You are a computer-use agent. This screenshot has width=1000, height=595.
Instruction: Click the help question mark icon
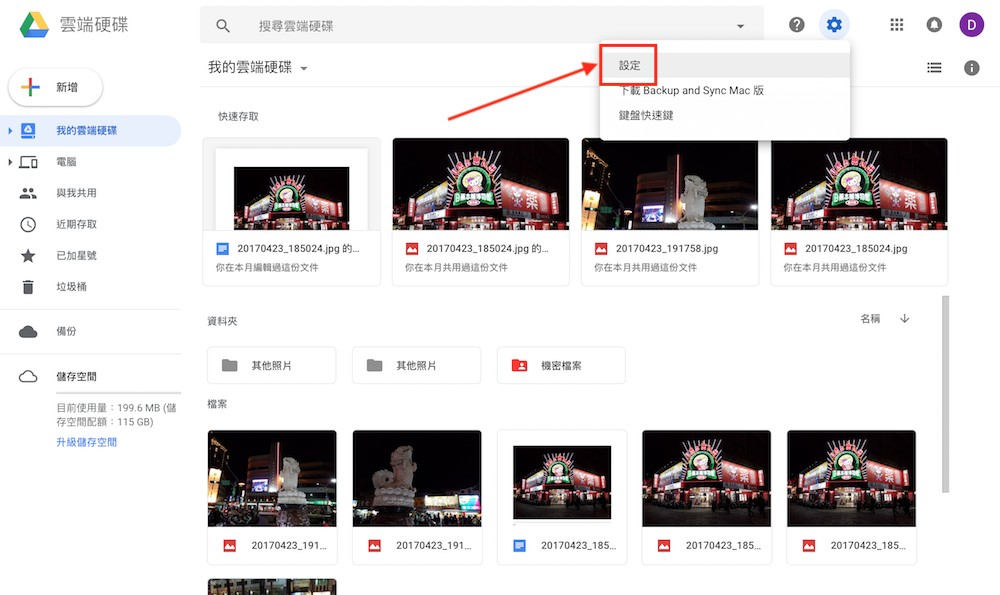(796, 24)
